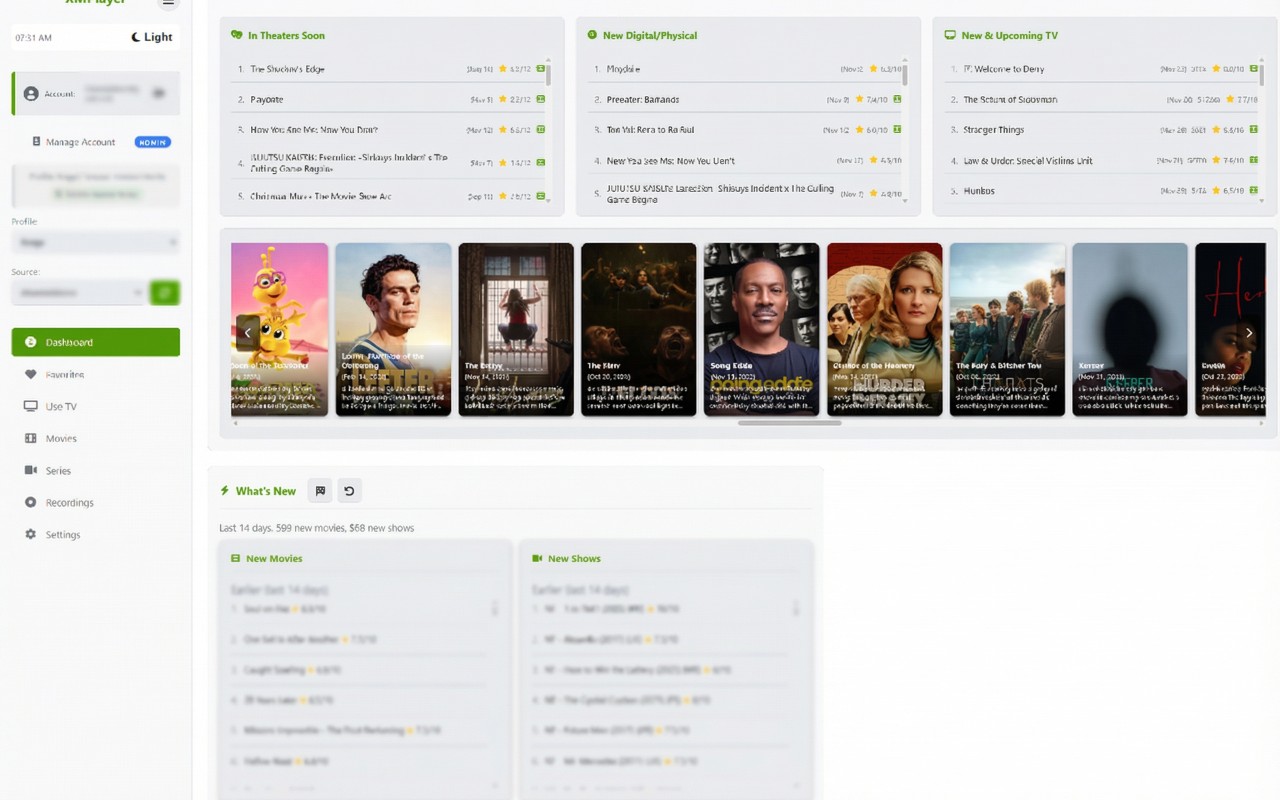Toggle the Light theme switch

152,37
